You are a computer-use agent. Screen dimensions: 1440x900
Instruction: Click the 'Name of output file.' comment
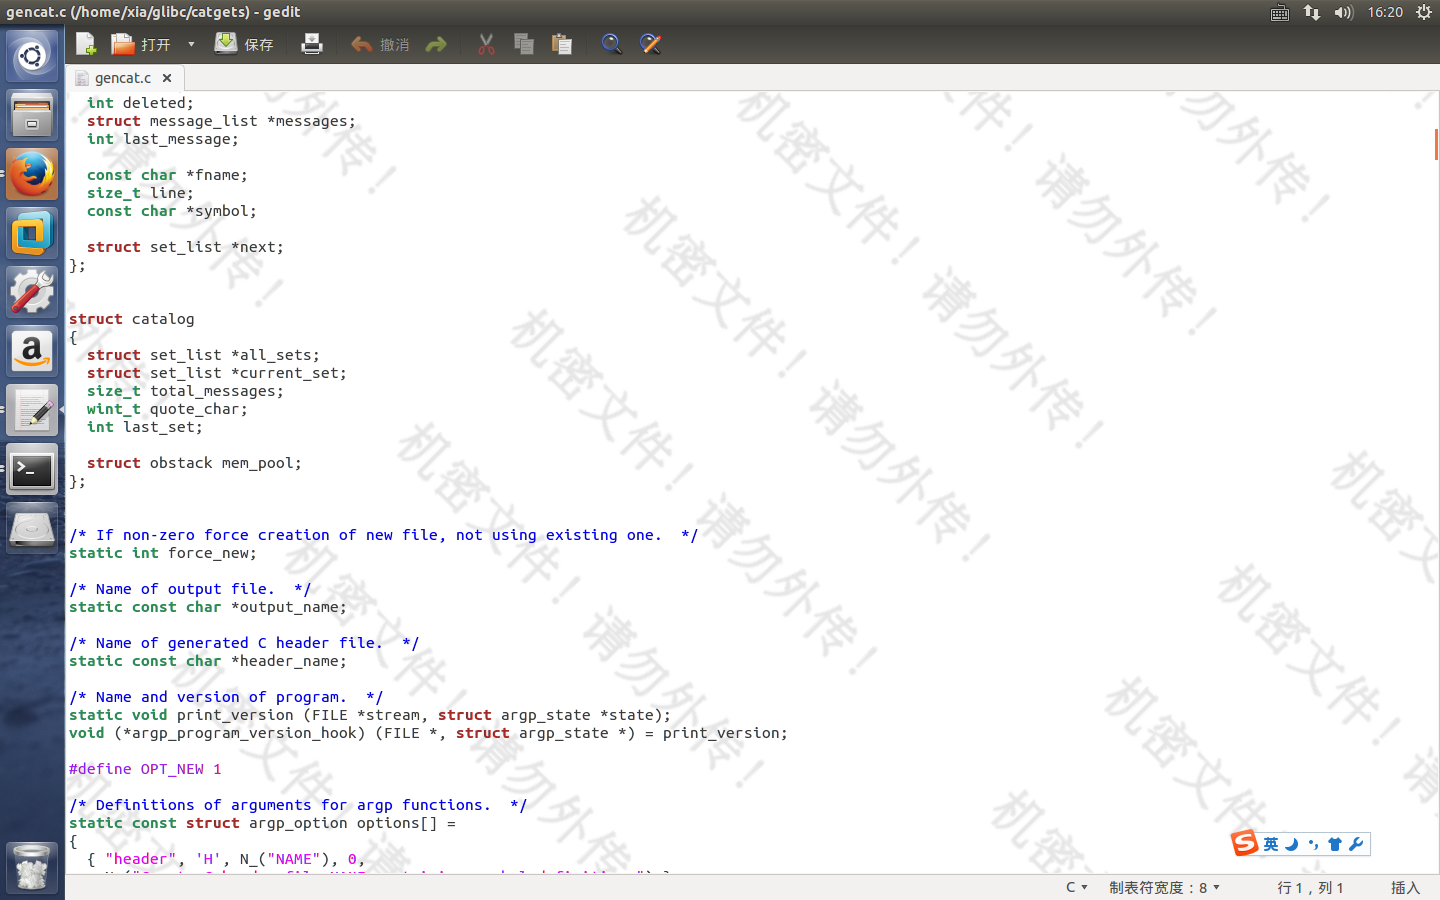tap(190, 589)
